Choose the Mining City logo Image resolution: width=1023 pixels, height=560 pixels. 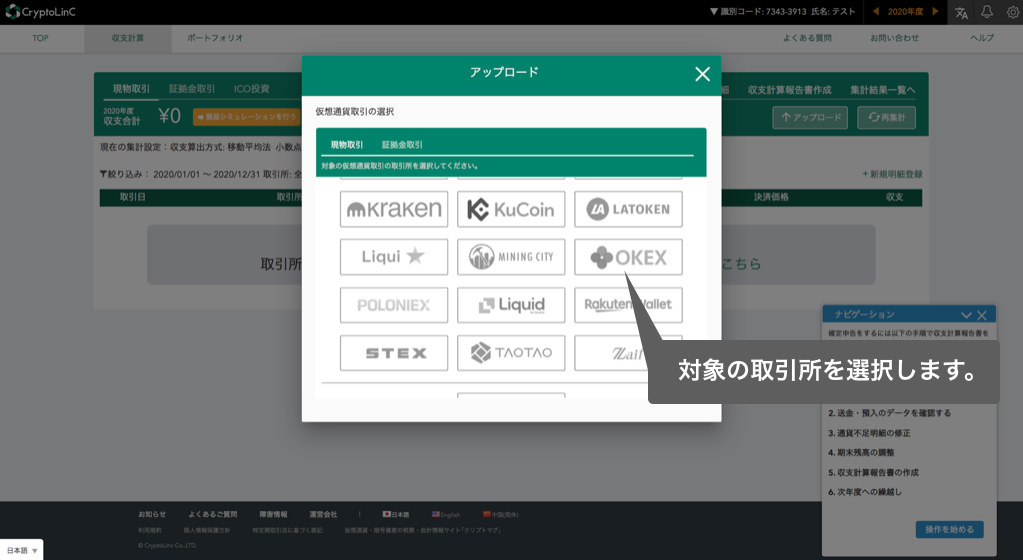511,257
